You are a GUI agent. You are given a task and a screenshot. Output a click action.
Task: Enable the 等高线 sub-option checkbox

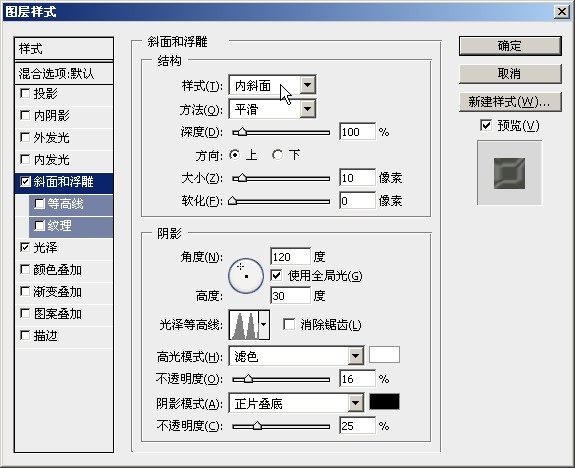tap(39, 204)
